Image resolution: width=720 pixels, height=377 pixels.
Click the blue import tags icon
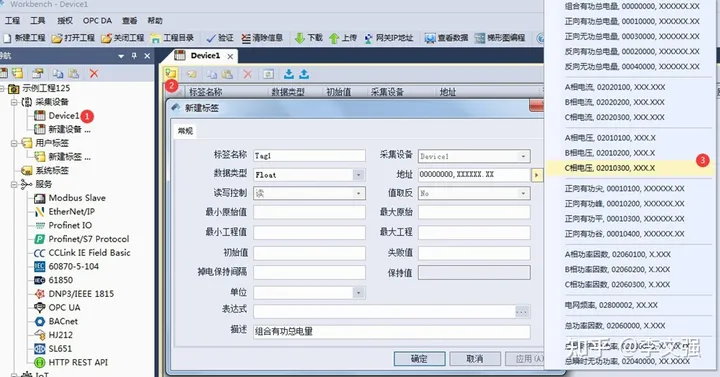289,74
